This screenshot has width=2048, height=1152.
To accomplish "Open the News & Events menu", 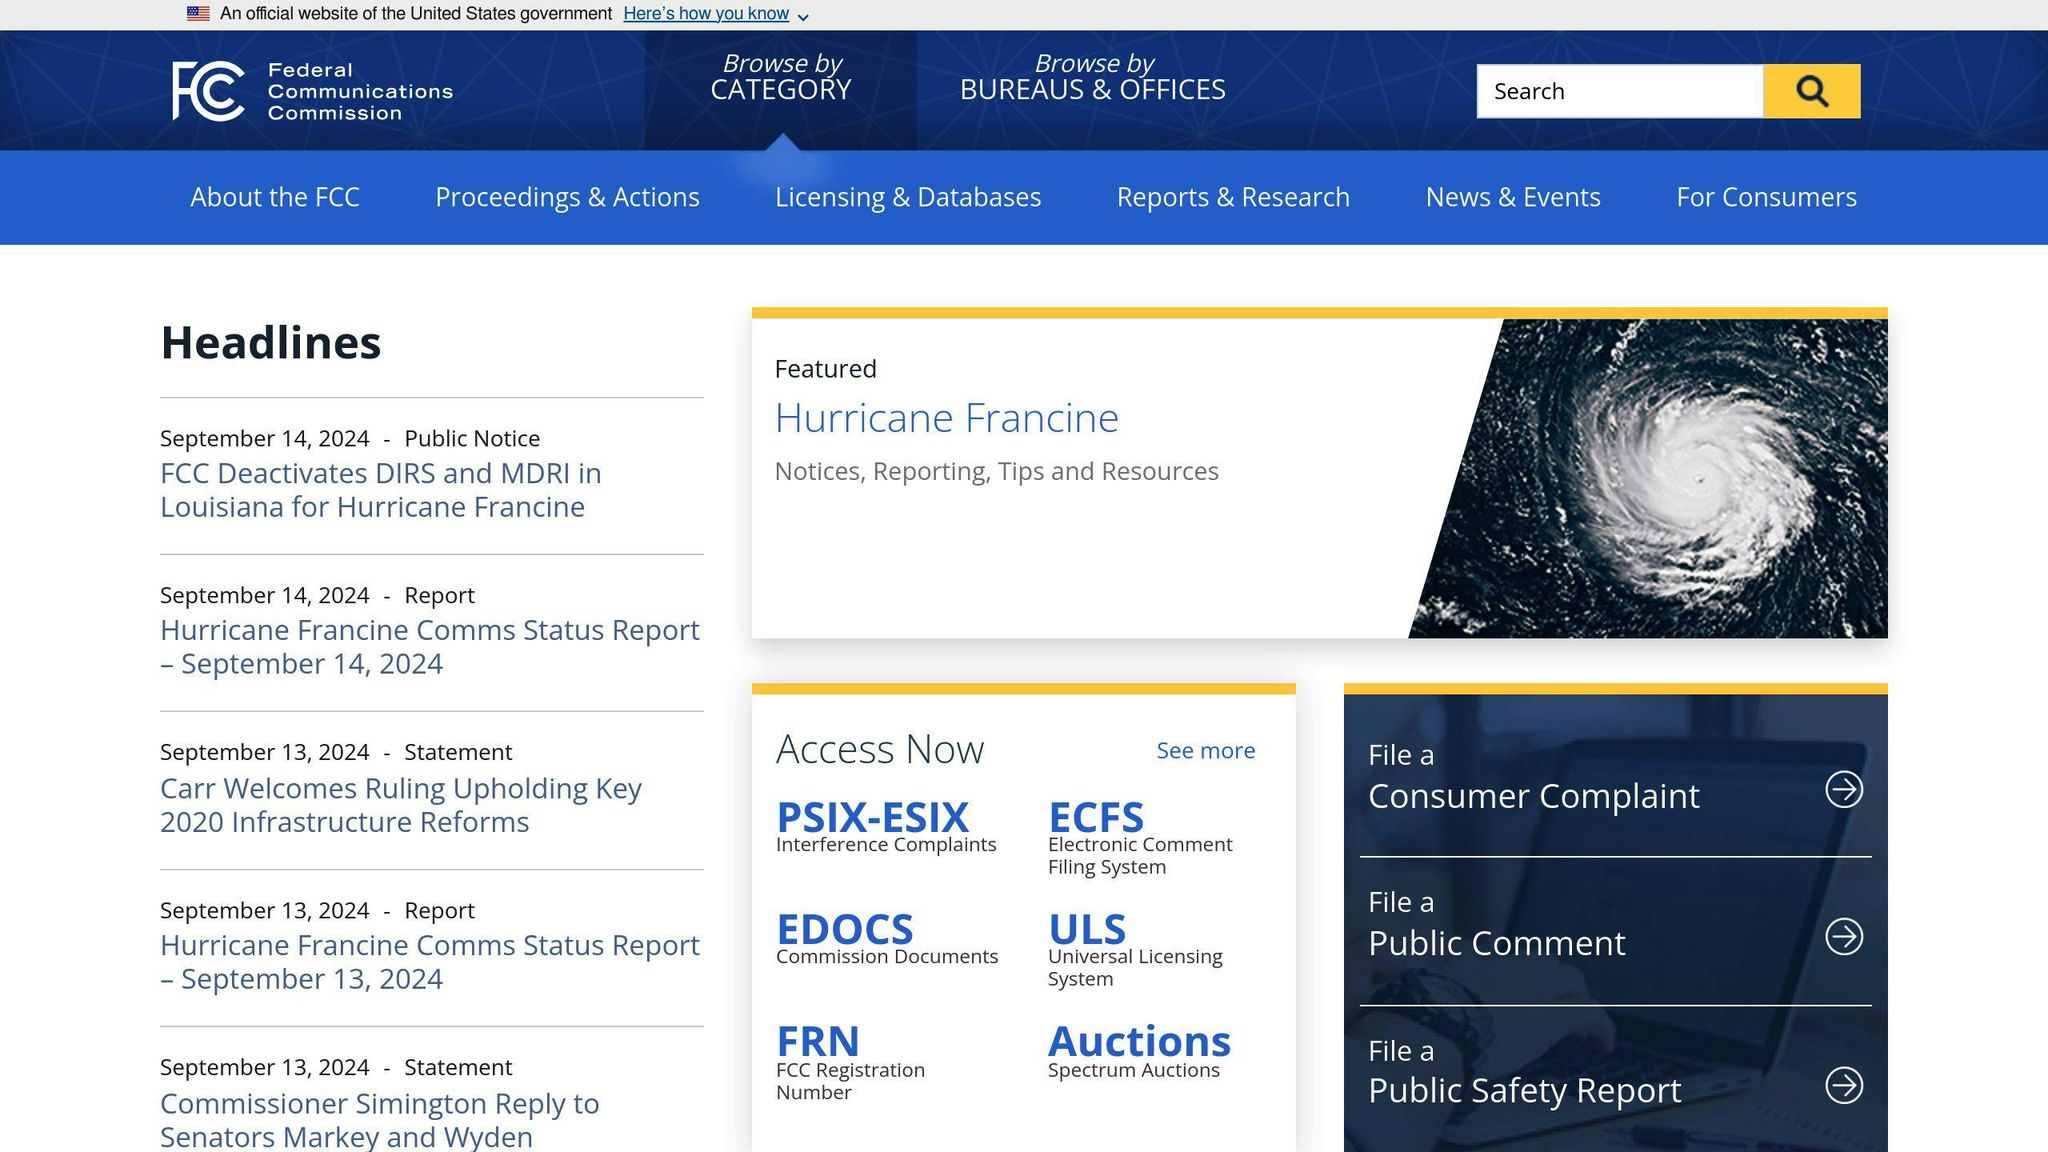I will coord(1513,197).
